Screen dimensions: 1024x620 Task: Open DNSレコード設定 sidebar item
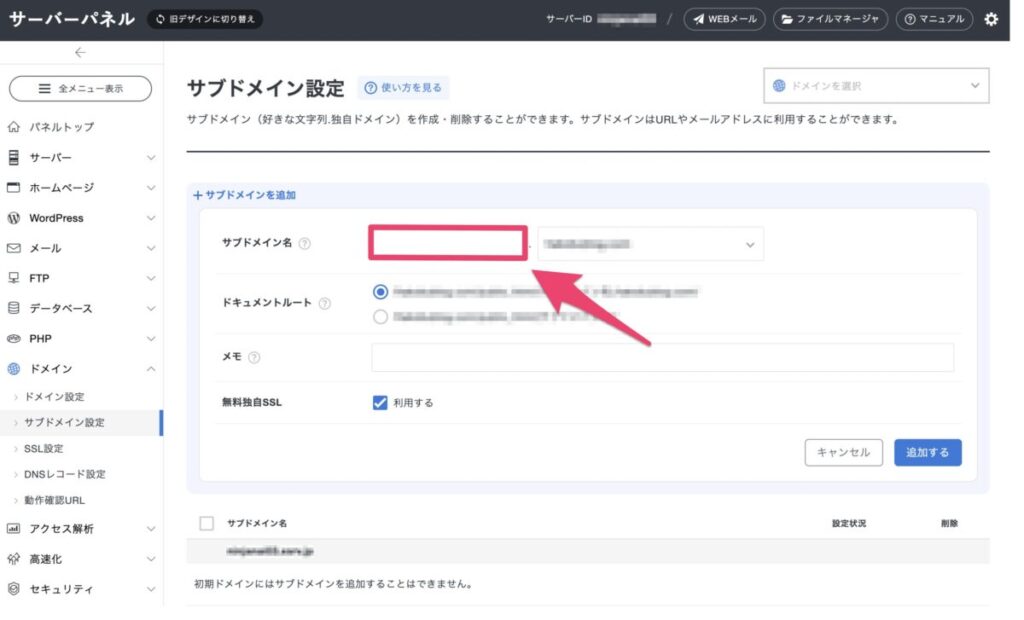64,474
